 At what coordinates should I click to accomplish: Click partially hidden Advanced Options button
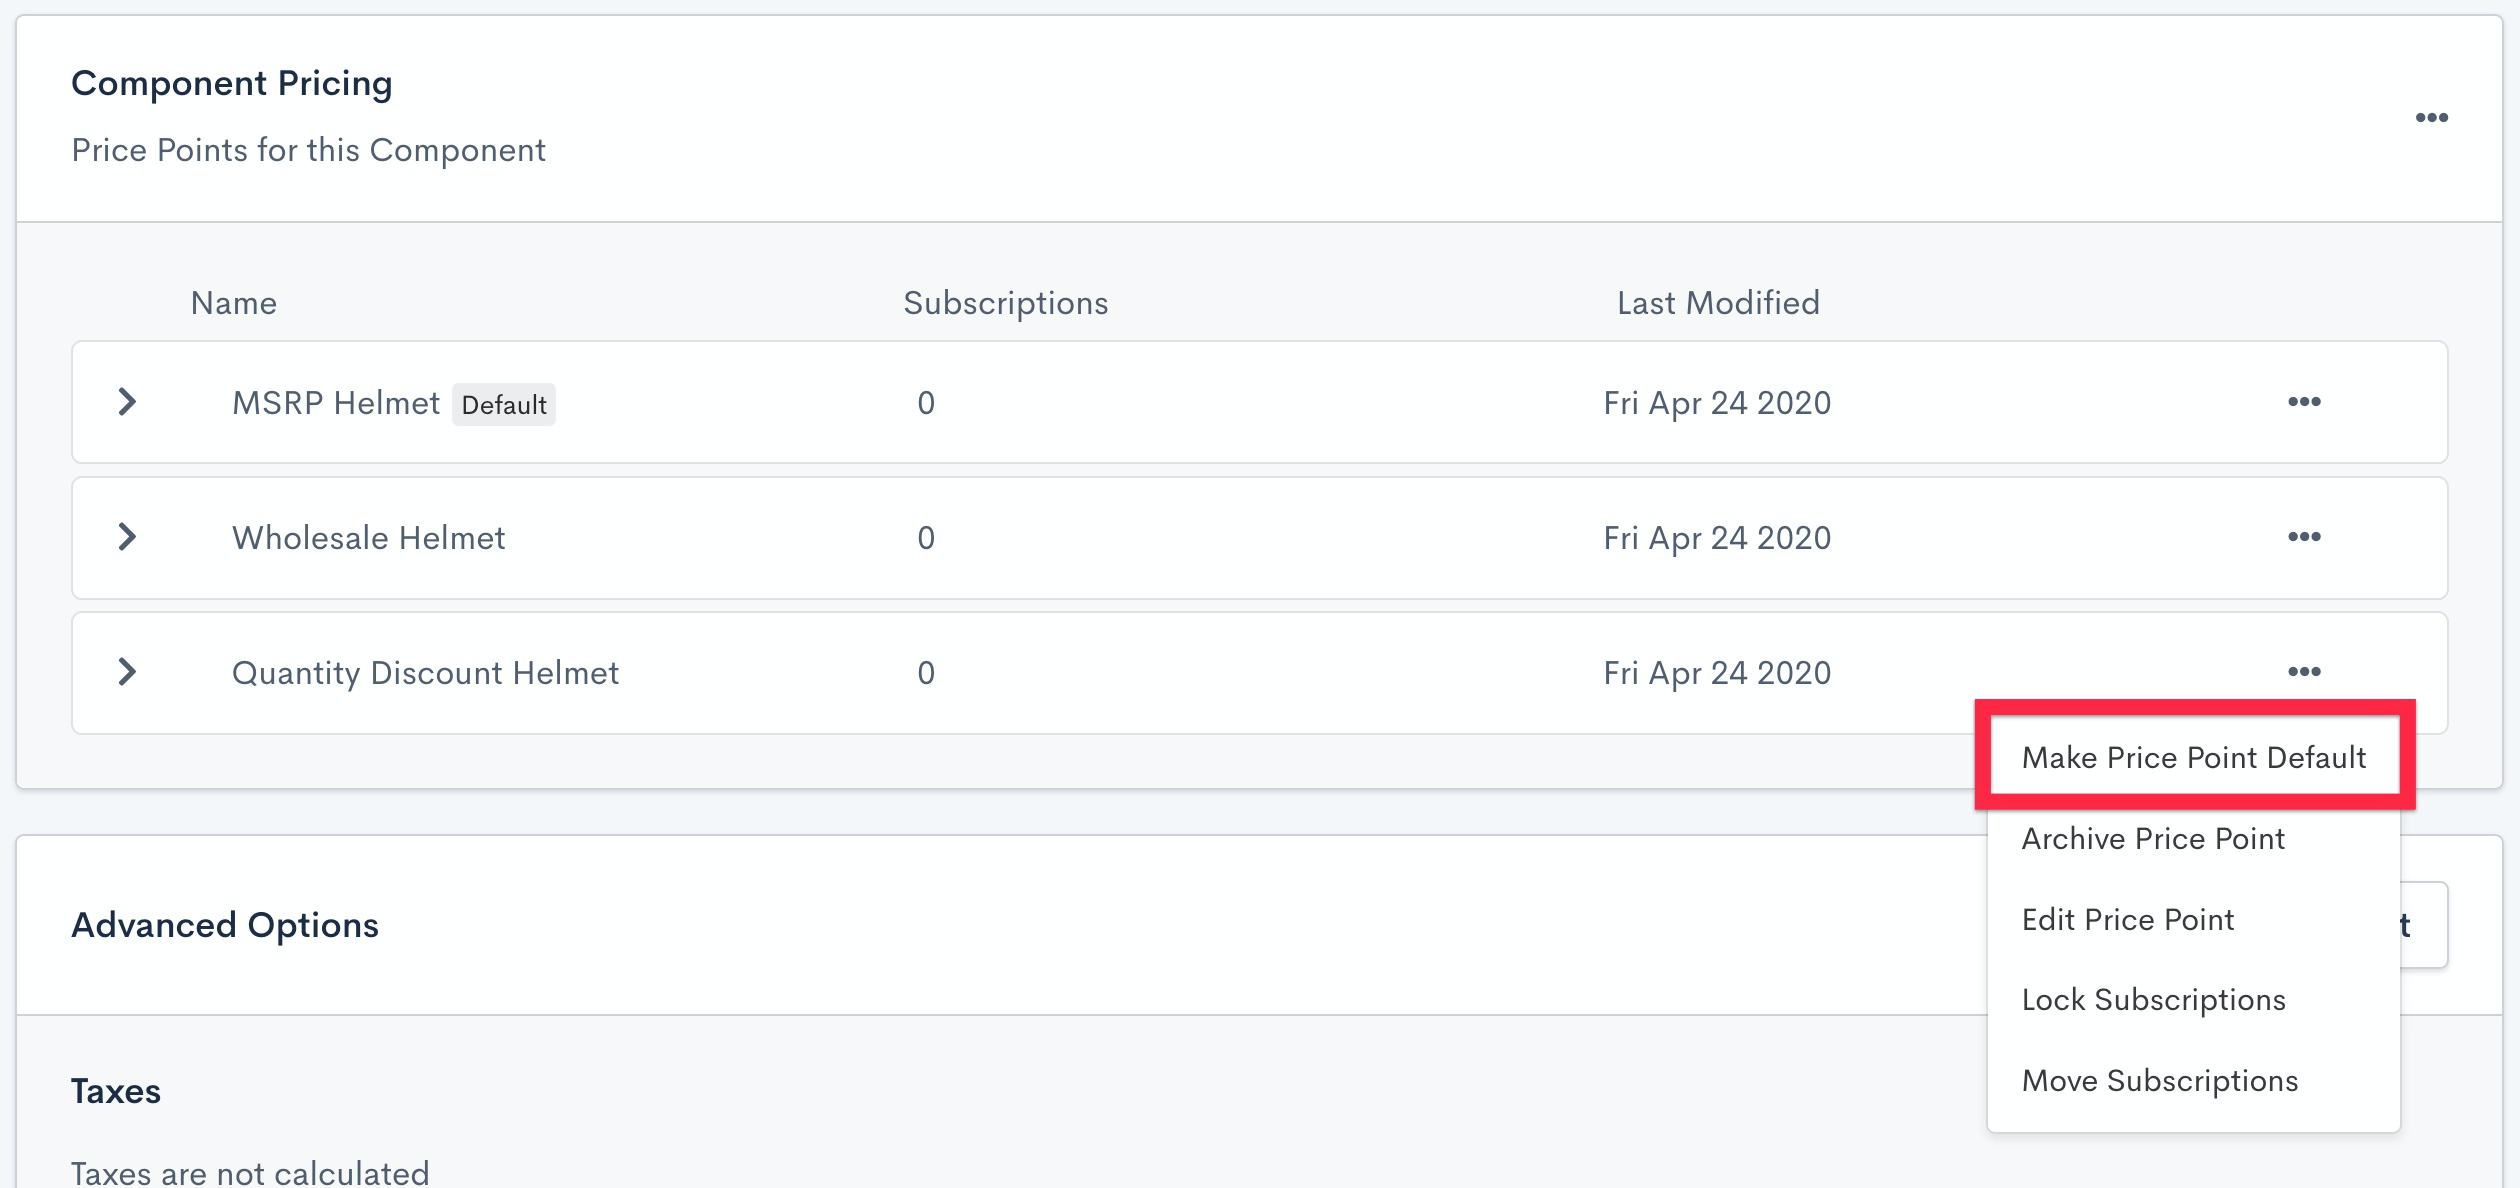2424,925
